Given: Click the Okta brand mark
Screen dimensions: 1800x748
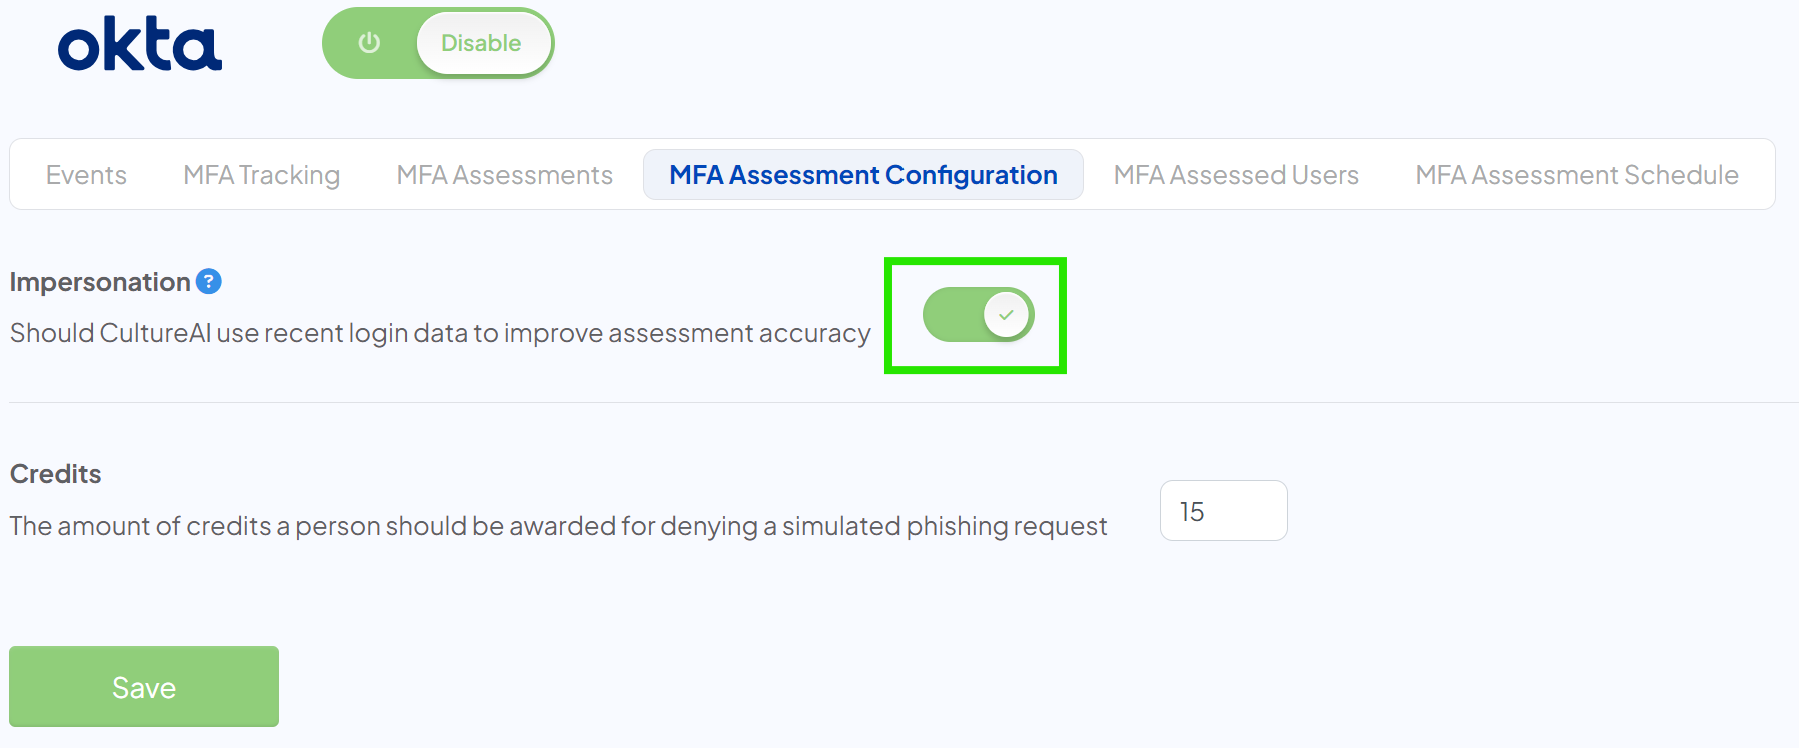Looking at the screenshot, I should coord(140,43).
